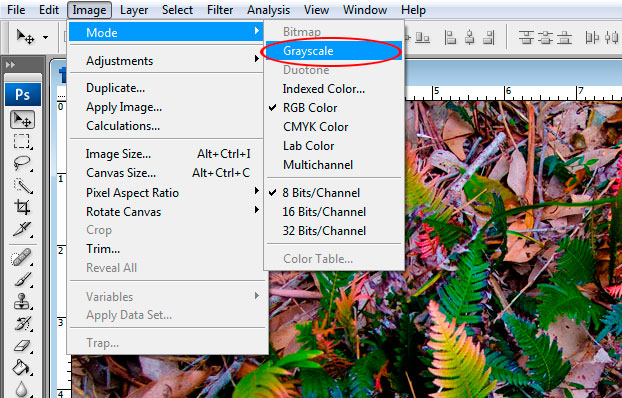
Task: Select the Paint Bucket tool
Action: tap(23, 368)
